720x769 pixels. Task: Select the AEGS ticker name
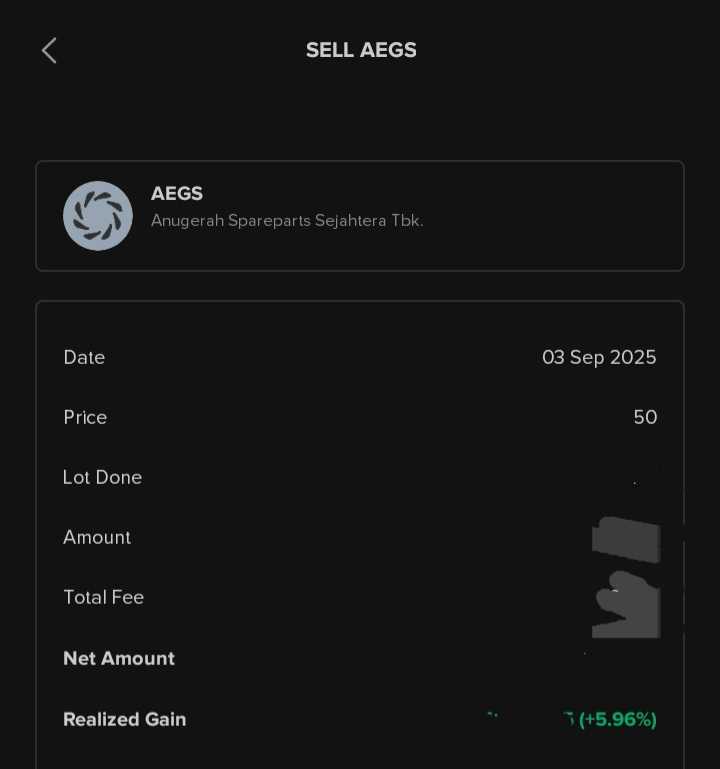(x=177, y=193)
